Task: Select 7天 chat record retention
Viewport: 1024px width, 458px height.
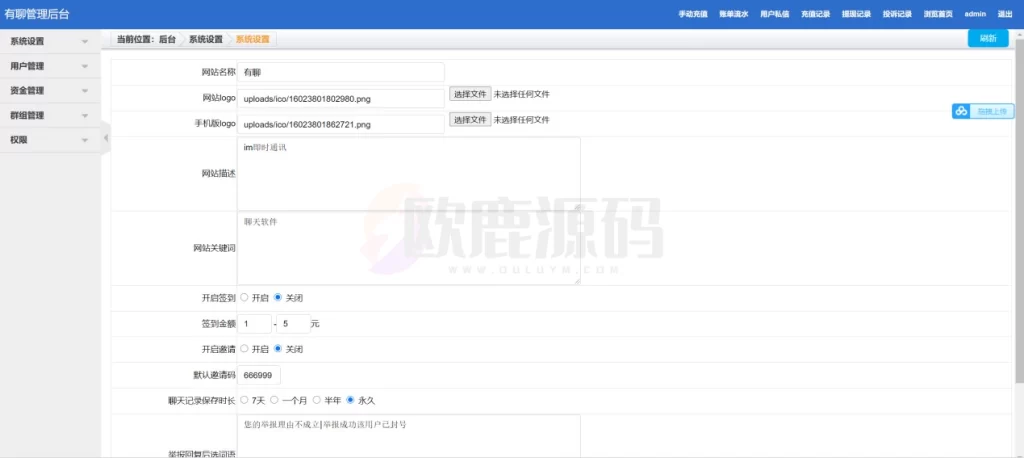Action: [244, 400]
